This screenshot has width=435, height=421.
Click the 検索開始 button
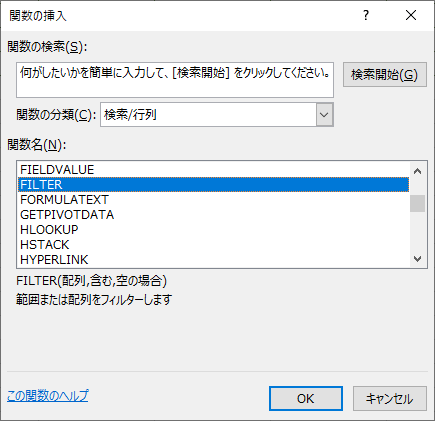point(385,75)
